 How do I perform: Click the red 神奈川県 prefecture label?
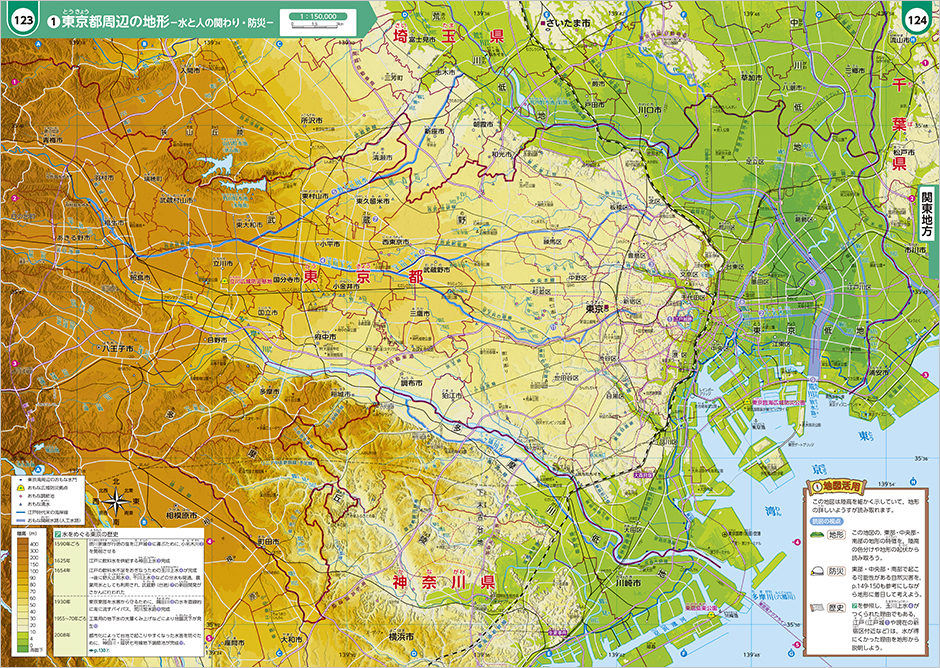444,582
